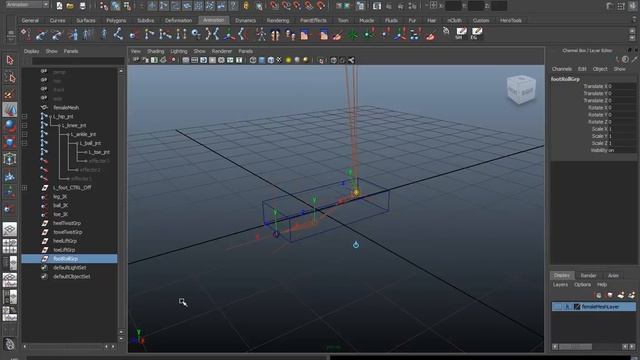Switch to the Polygons shelf tab
640x360 pixels.
coord(116,20)
